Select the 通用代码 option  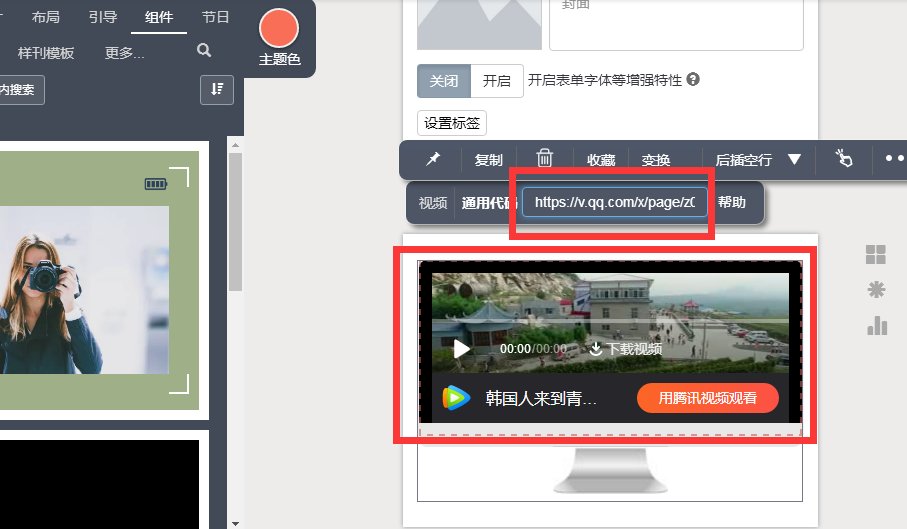[489, 203]
